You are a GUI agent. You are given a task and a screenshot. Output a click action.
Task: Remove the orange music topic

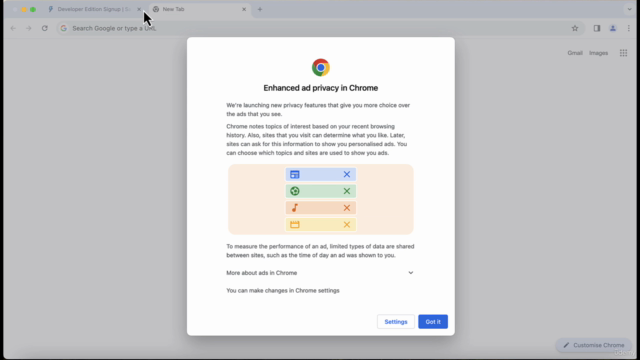click(x=347, y=208)
